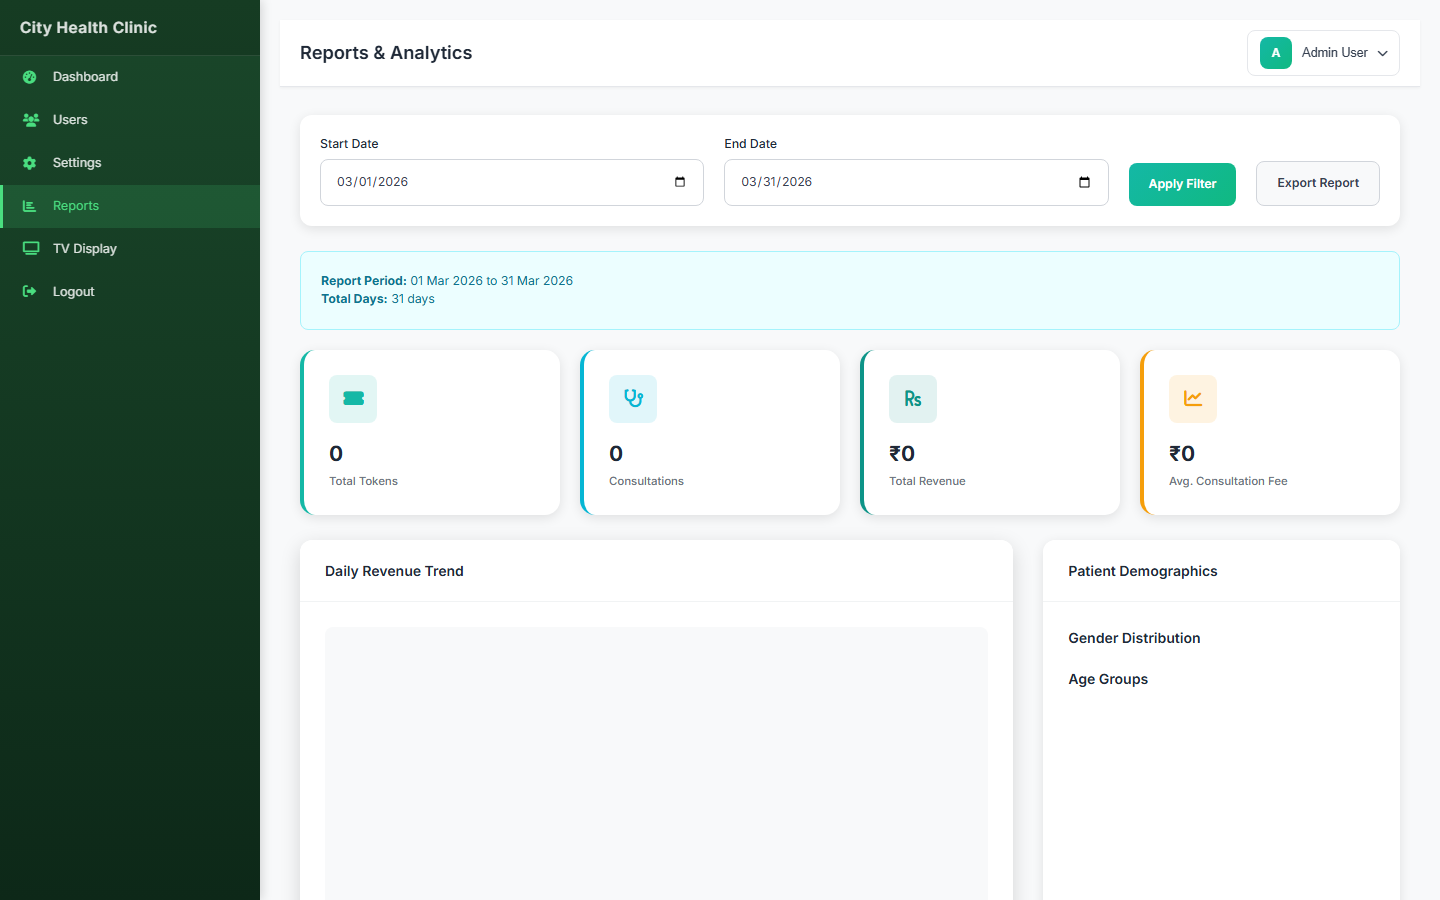This screenshot has height=900, width=1440.
Task: Click the '31 days' value text
Action: point(413,299)
